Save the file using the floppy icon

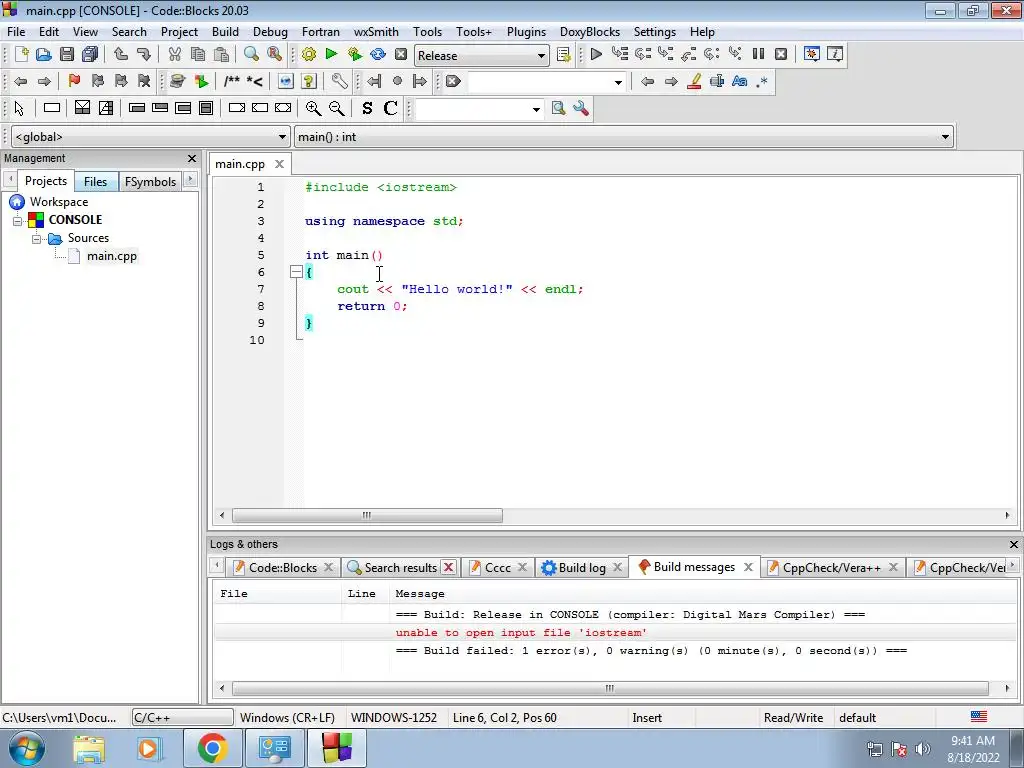[x=67, y=54]
